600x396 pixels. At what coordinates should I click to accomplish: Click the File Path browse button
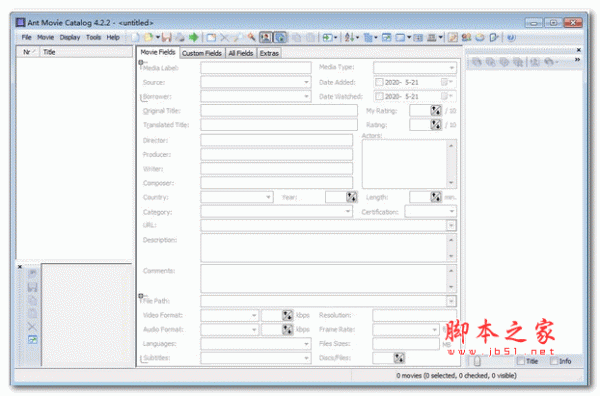pos(451,301)
